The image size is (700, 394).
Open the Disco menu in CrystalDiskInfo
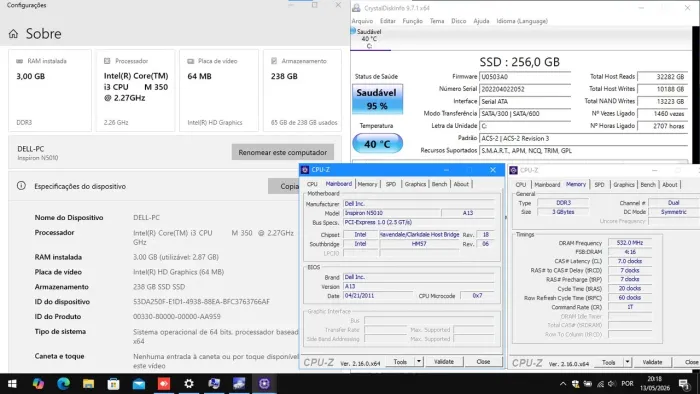[458, 21]
